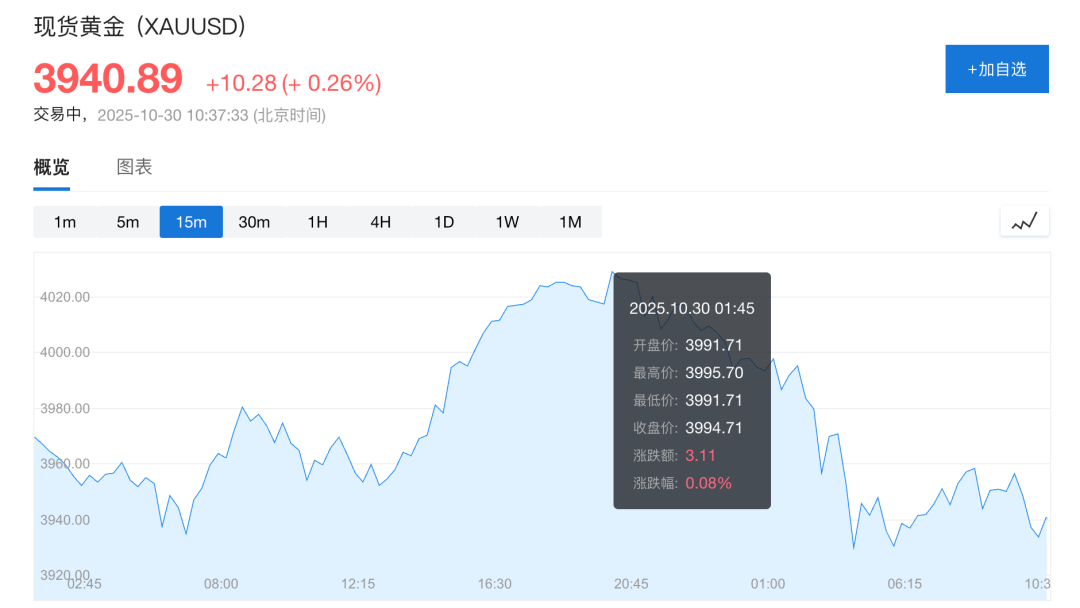Set chart interval to 1H
This screenshot has width=1080, height=608.
(317, 222)
